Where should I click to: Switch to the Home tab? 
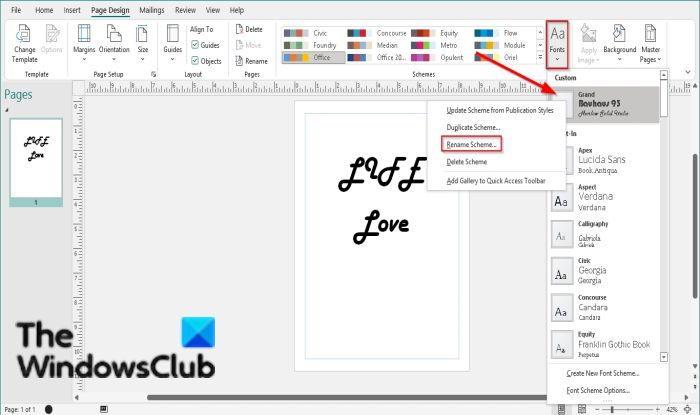(44, 10)
